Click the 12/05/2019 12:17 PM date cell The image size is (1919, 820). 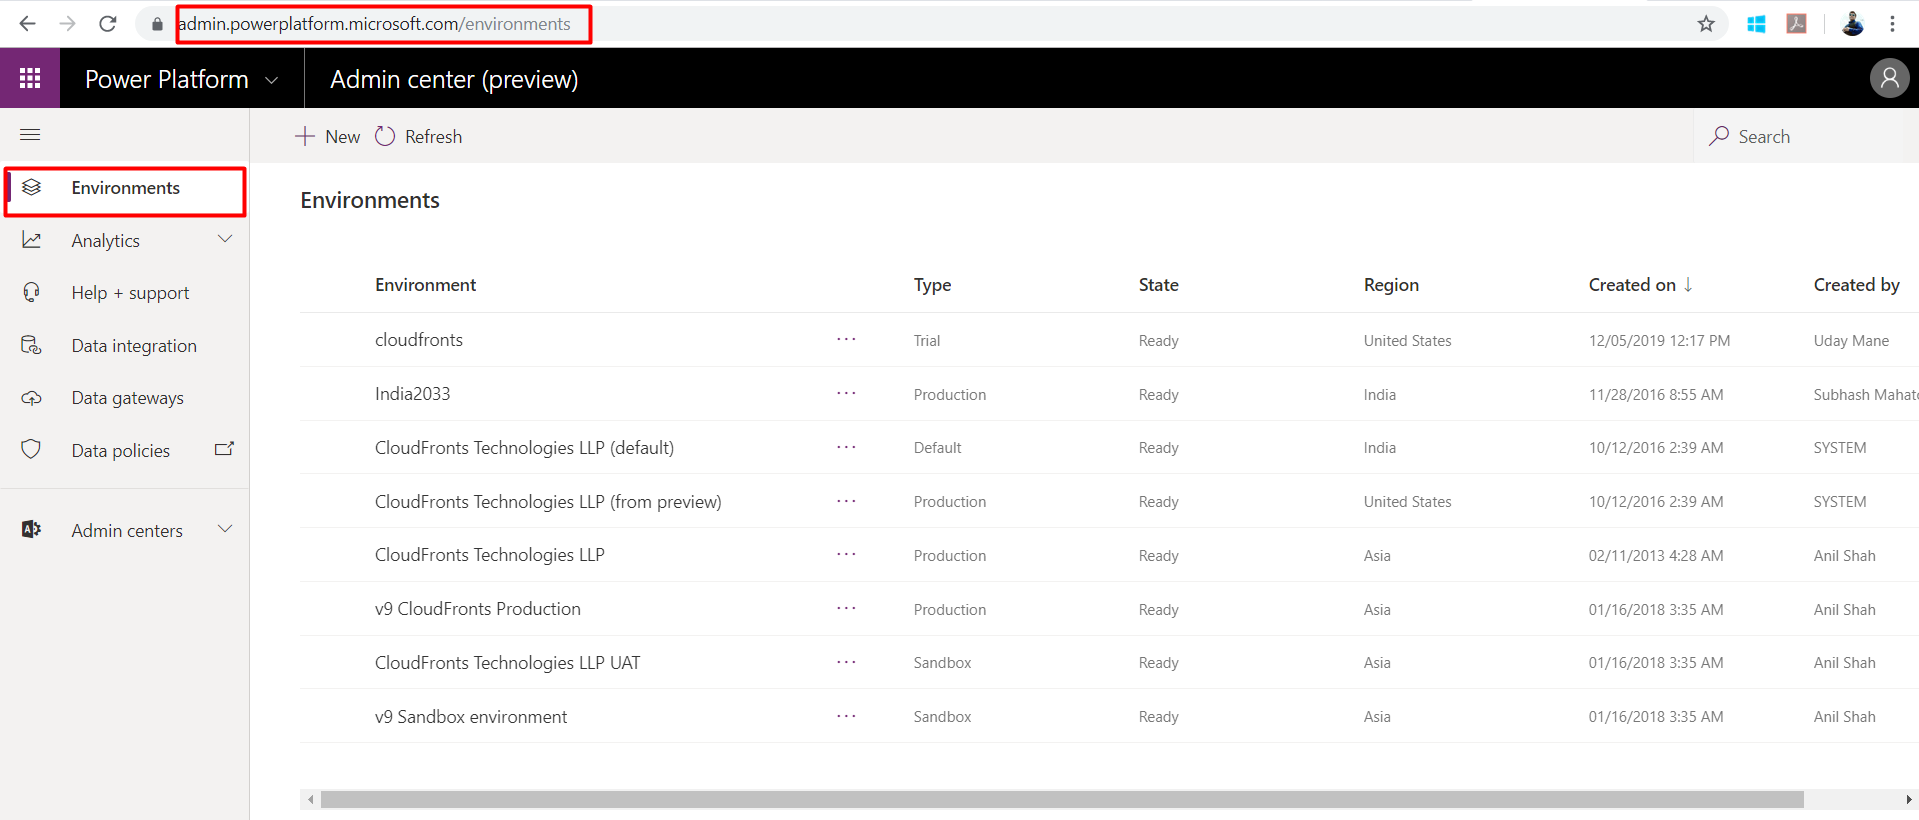tap(1659, 341)
